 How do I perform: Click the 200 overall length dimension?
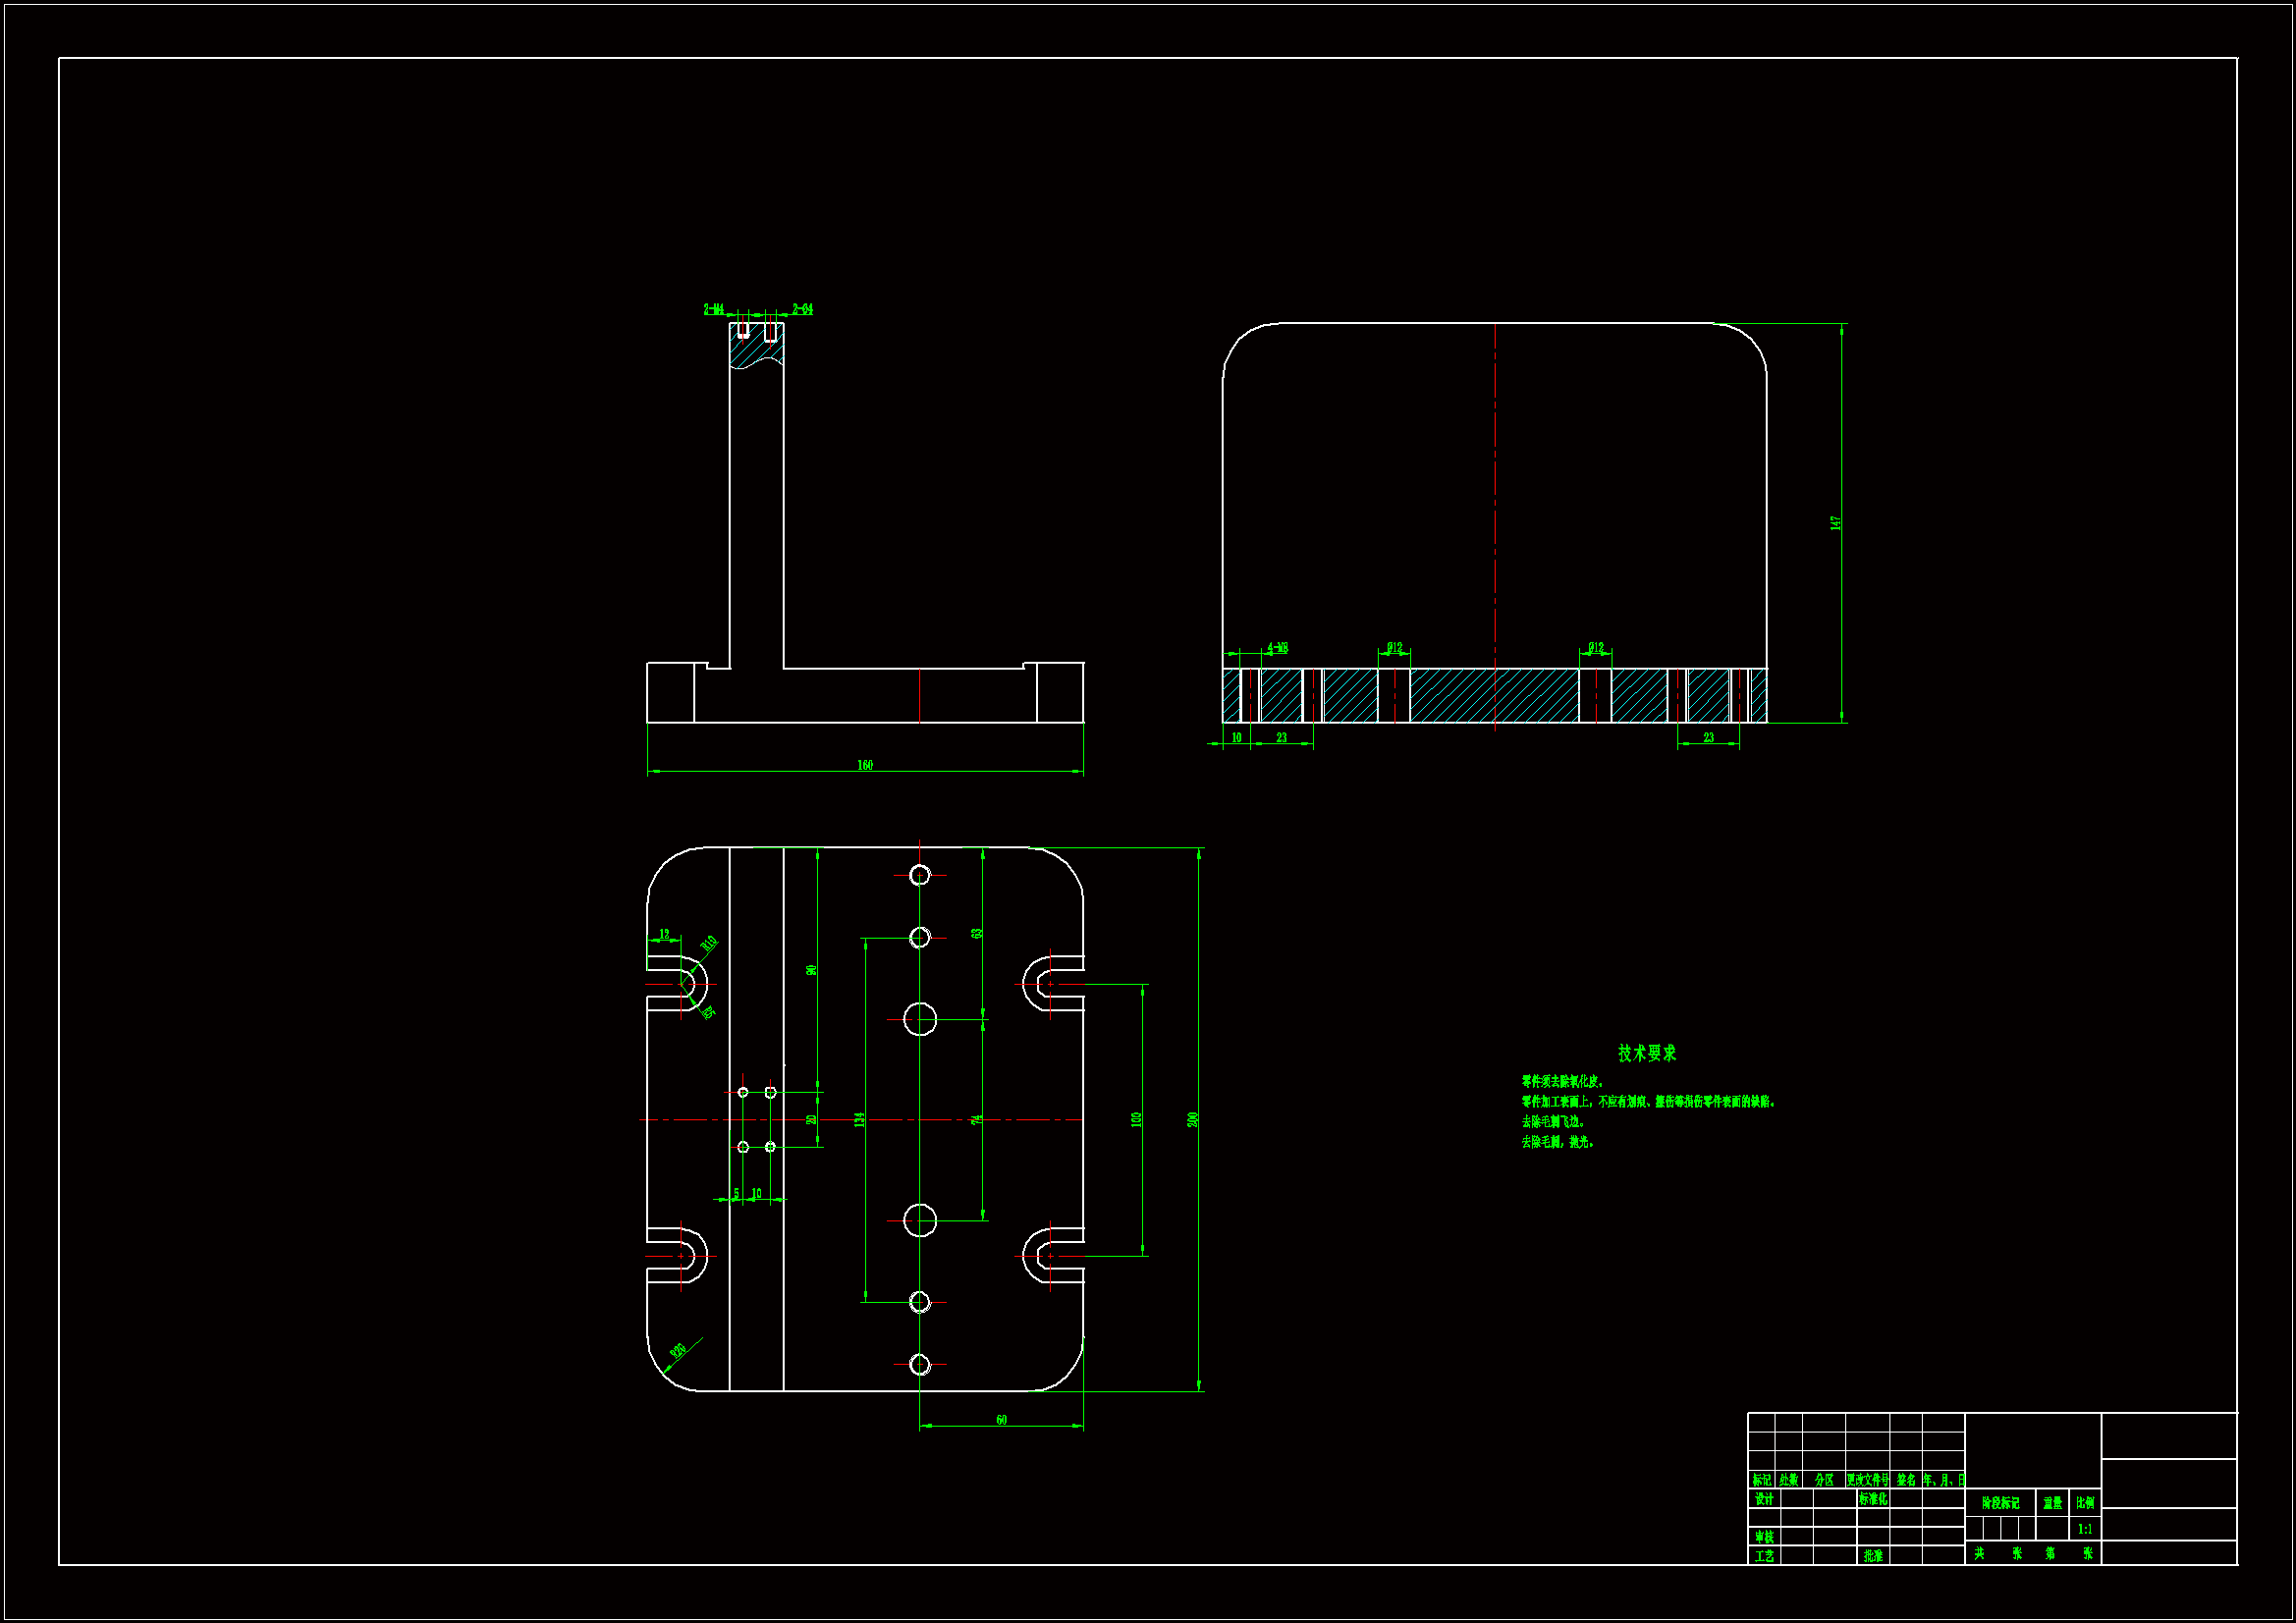(1192, 1119)
